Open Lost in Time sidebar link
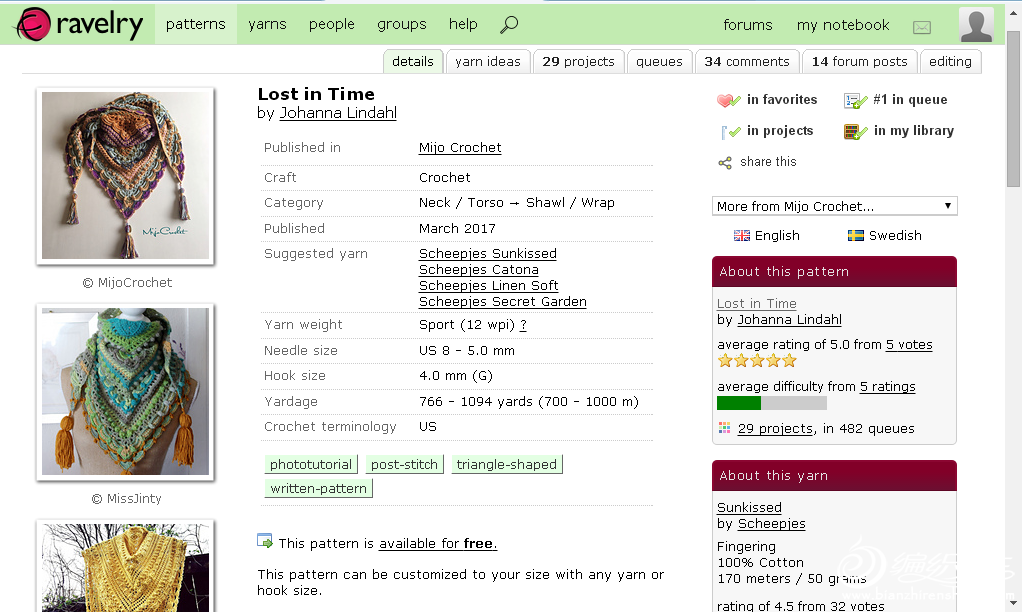 point(756,304)
